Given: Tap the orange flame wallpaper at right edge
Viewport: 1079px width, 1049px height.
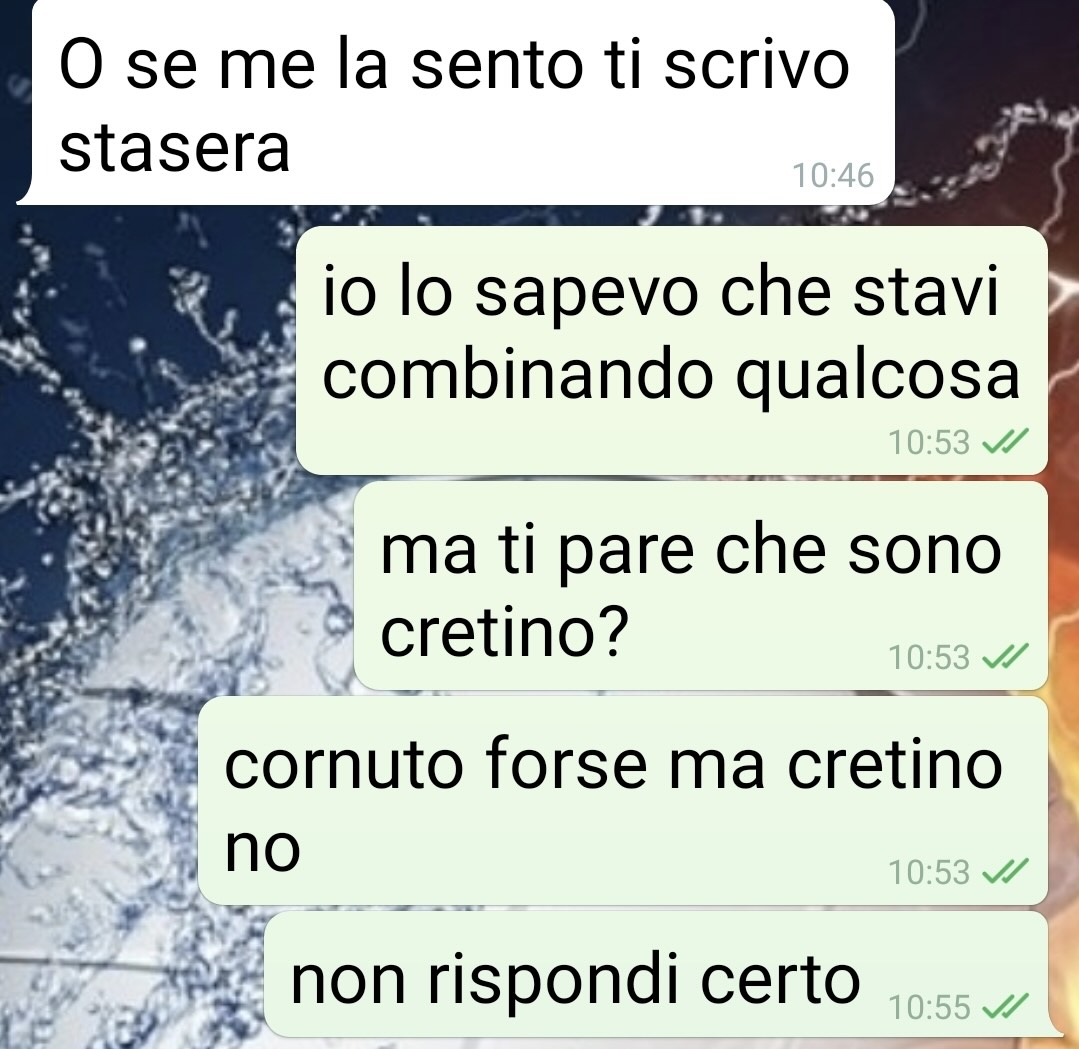Looking at the screenshot, I should 1063,619.
